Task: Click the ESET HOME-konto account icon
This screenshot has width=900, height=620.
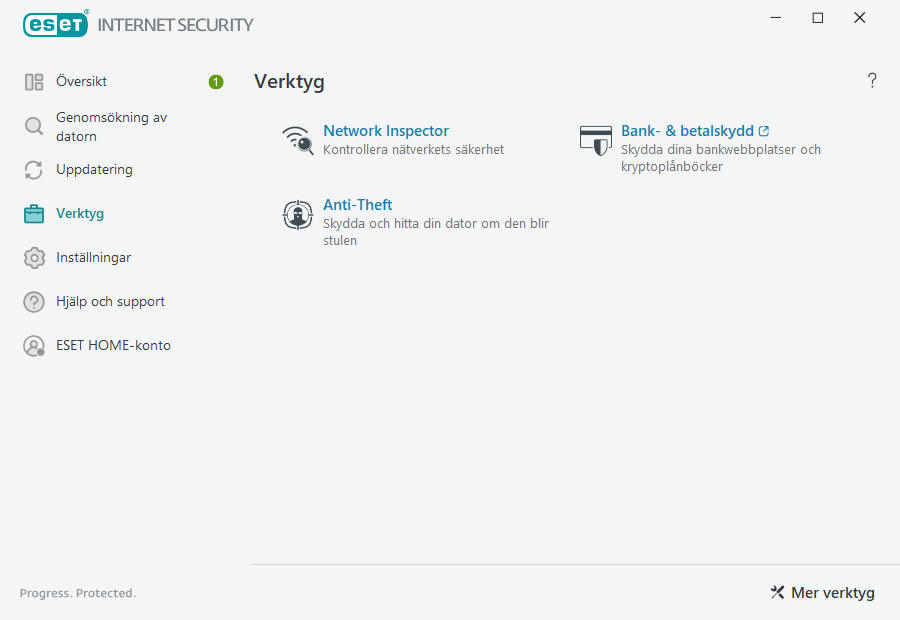Action: [x=33, y=345]
